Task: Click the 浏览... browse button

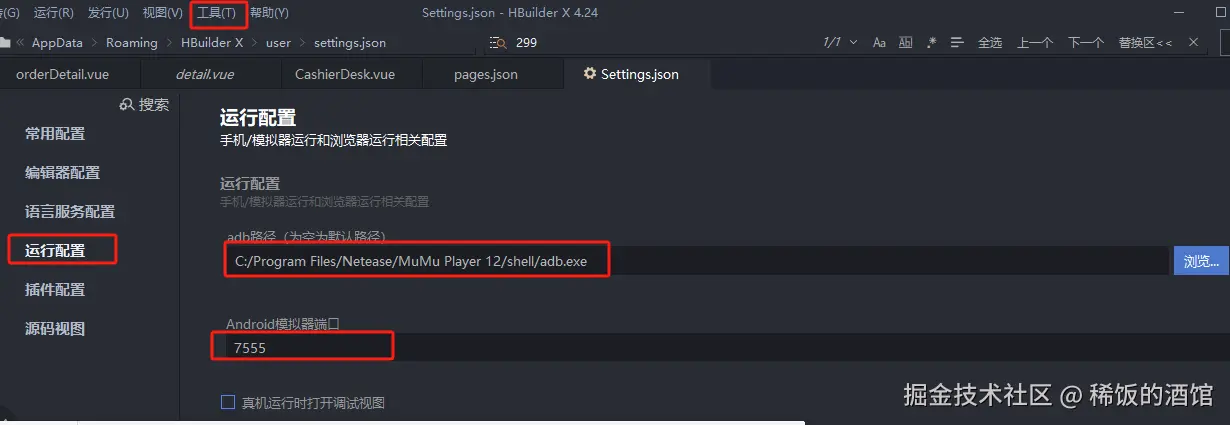Action: [1201, 261]
